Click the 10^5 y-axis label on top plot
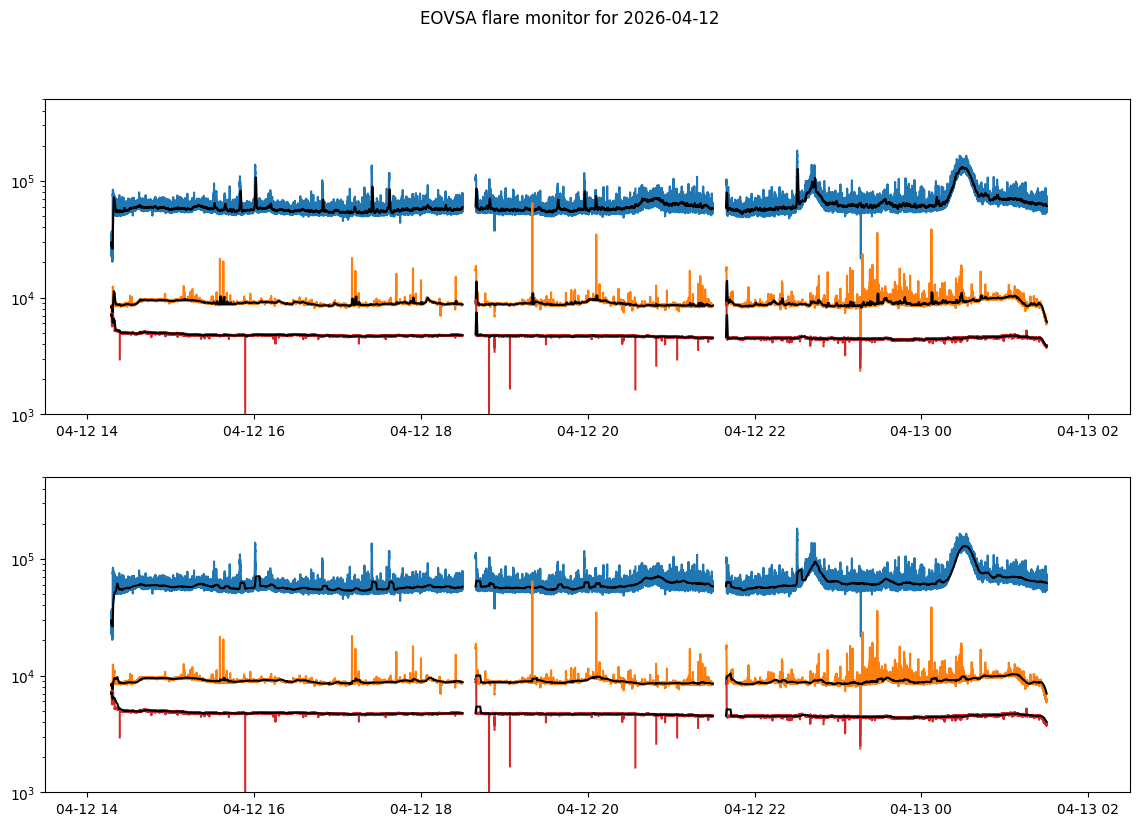The height and width of the screenshot is (826, 1143). 25,182
